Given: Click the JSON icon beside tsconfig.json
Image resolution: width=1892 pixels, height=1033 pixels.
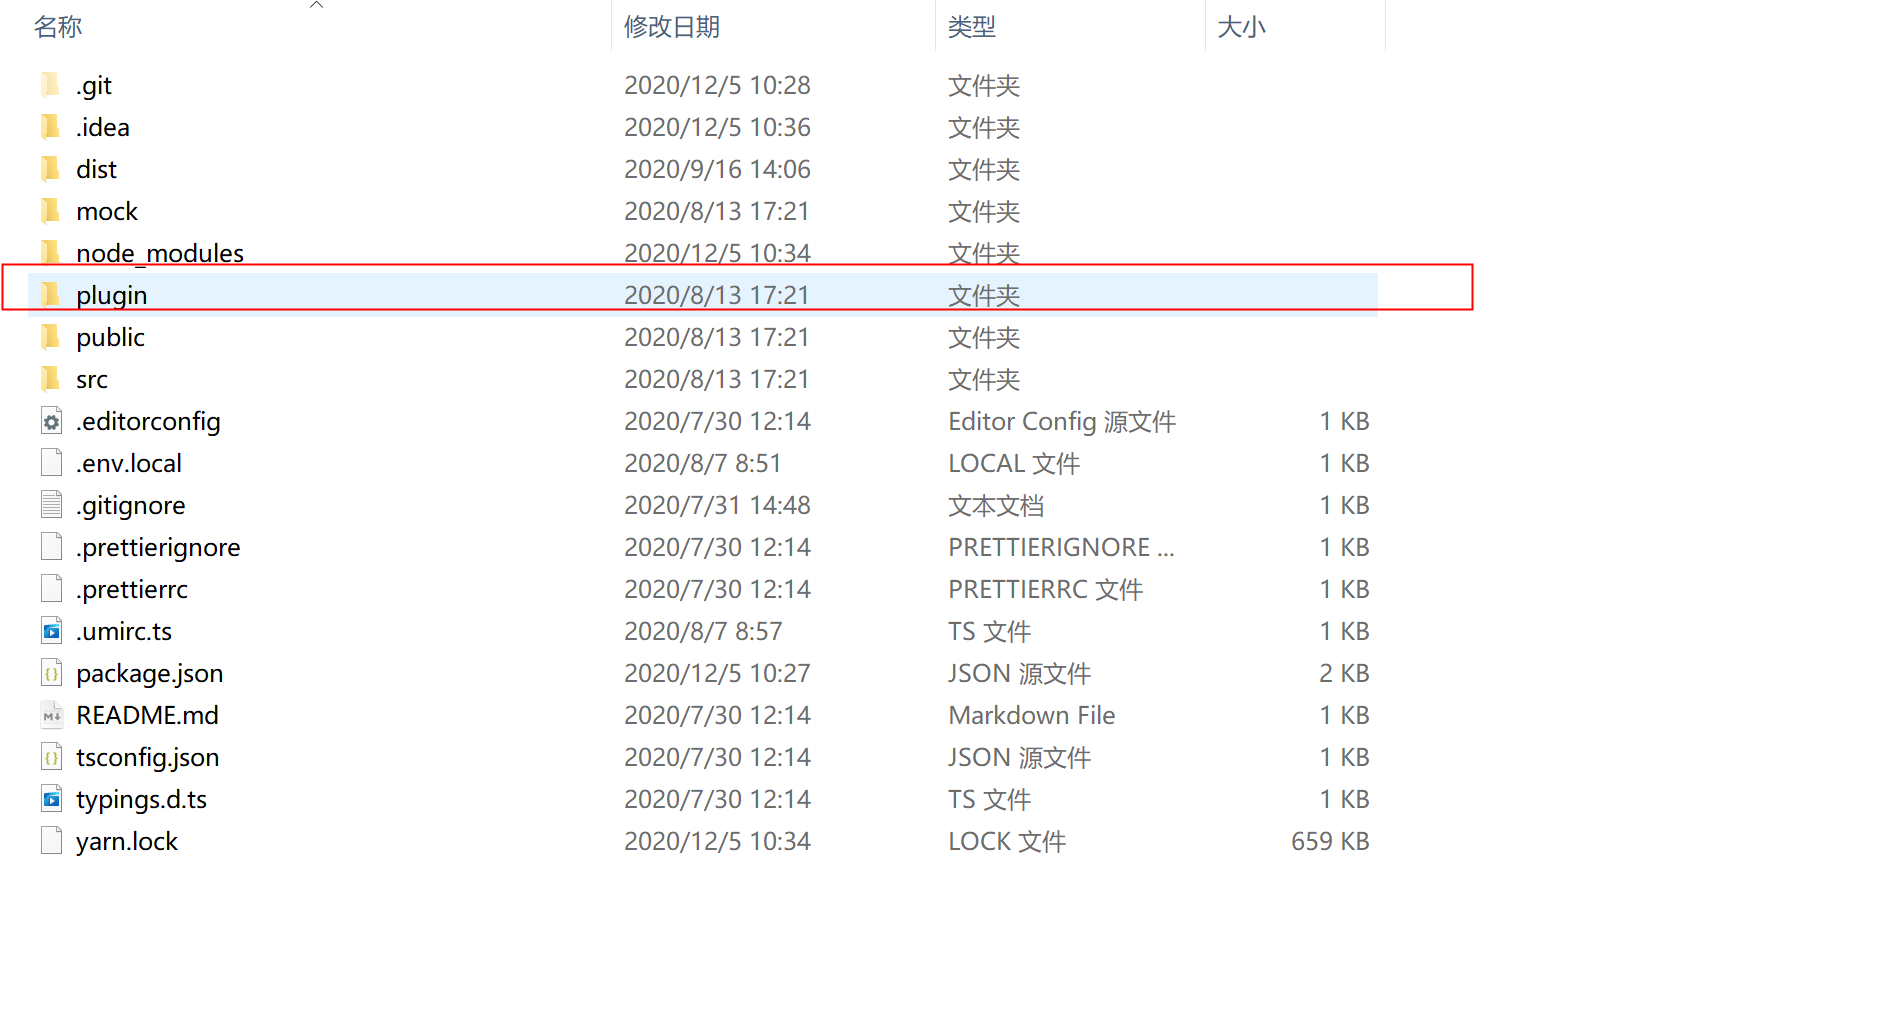Looking at the screenshot, I should point(51,756).
